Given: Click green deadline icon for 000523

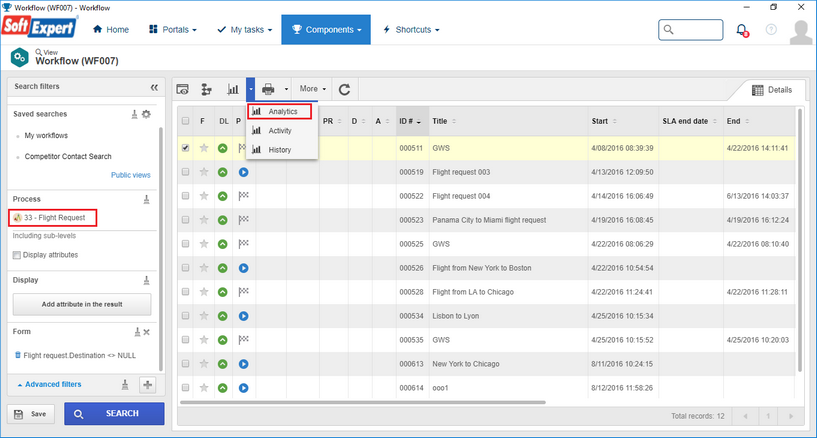Looking at the screenshot, I should [222, 220].
